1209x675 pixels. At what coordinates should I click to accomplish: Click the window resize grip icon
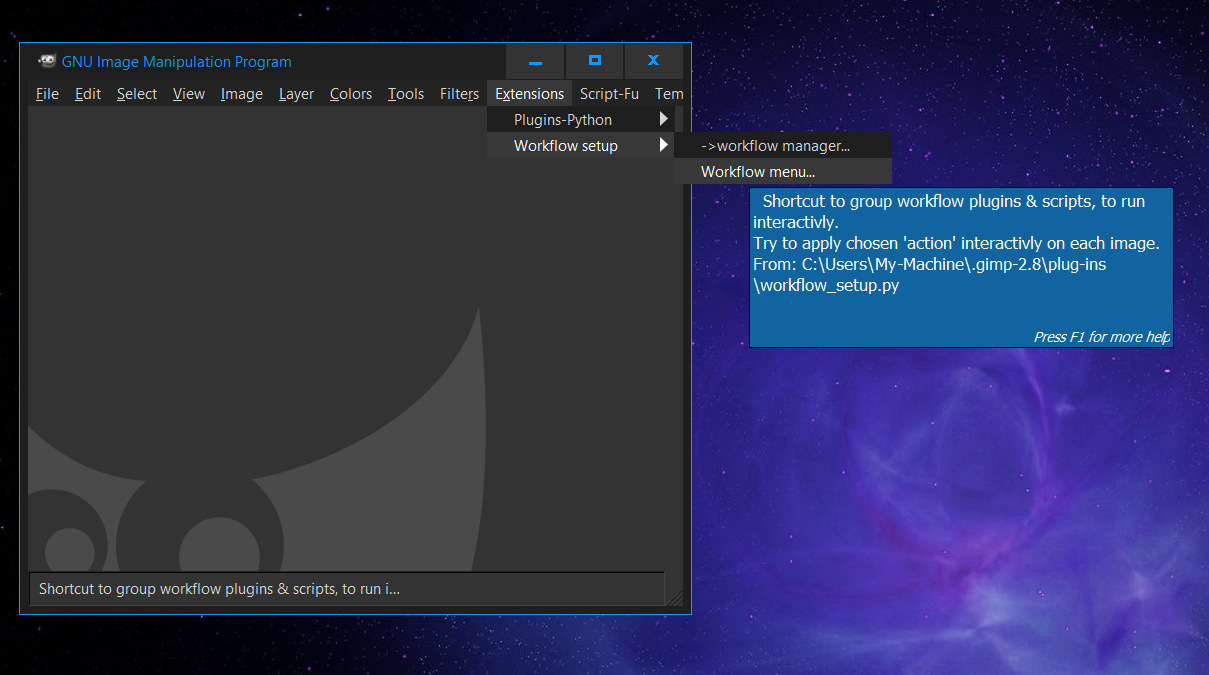click(676, 597)
